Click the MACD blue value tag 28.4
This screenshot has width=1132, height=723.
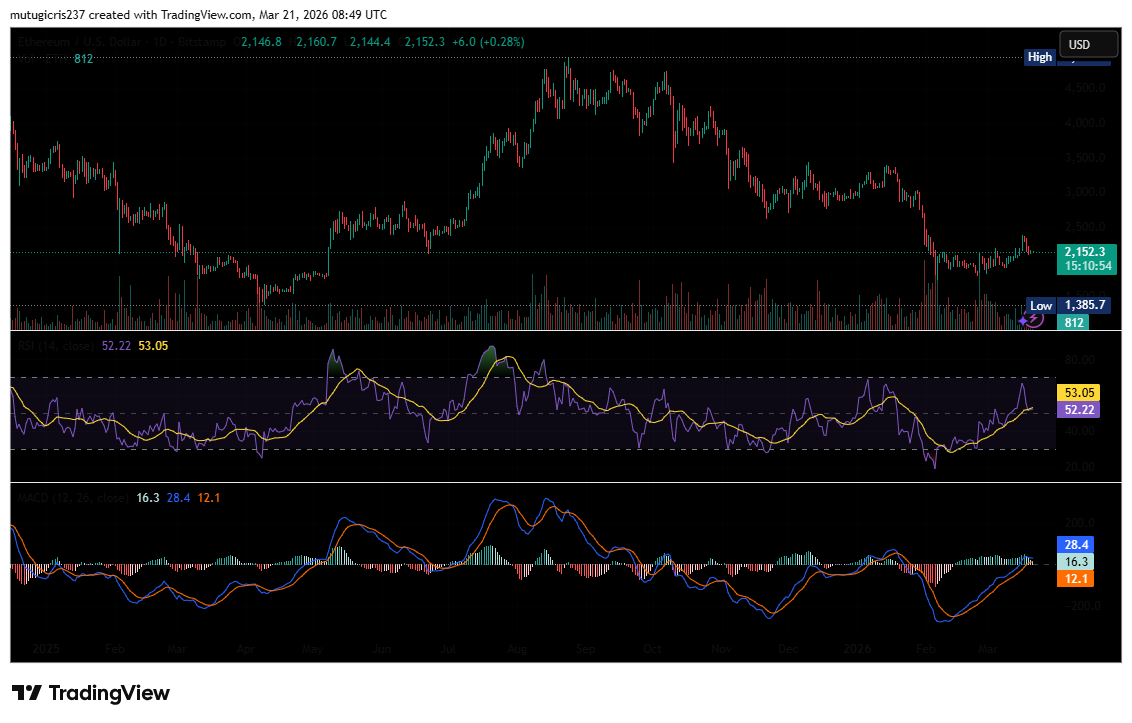coord(1076,545)
